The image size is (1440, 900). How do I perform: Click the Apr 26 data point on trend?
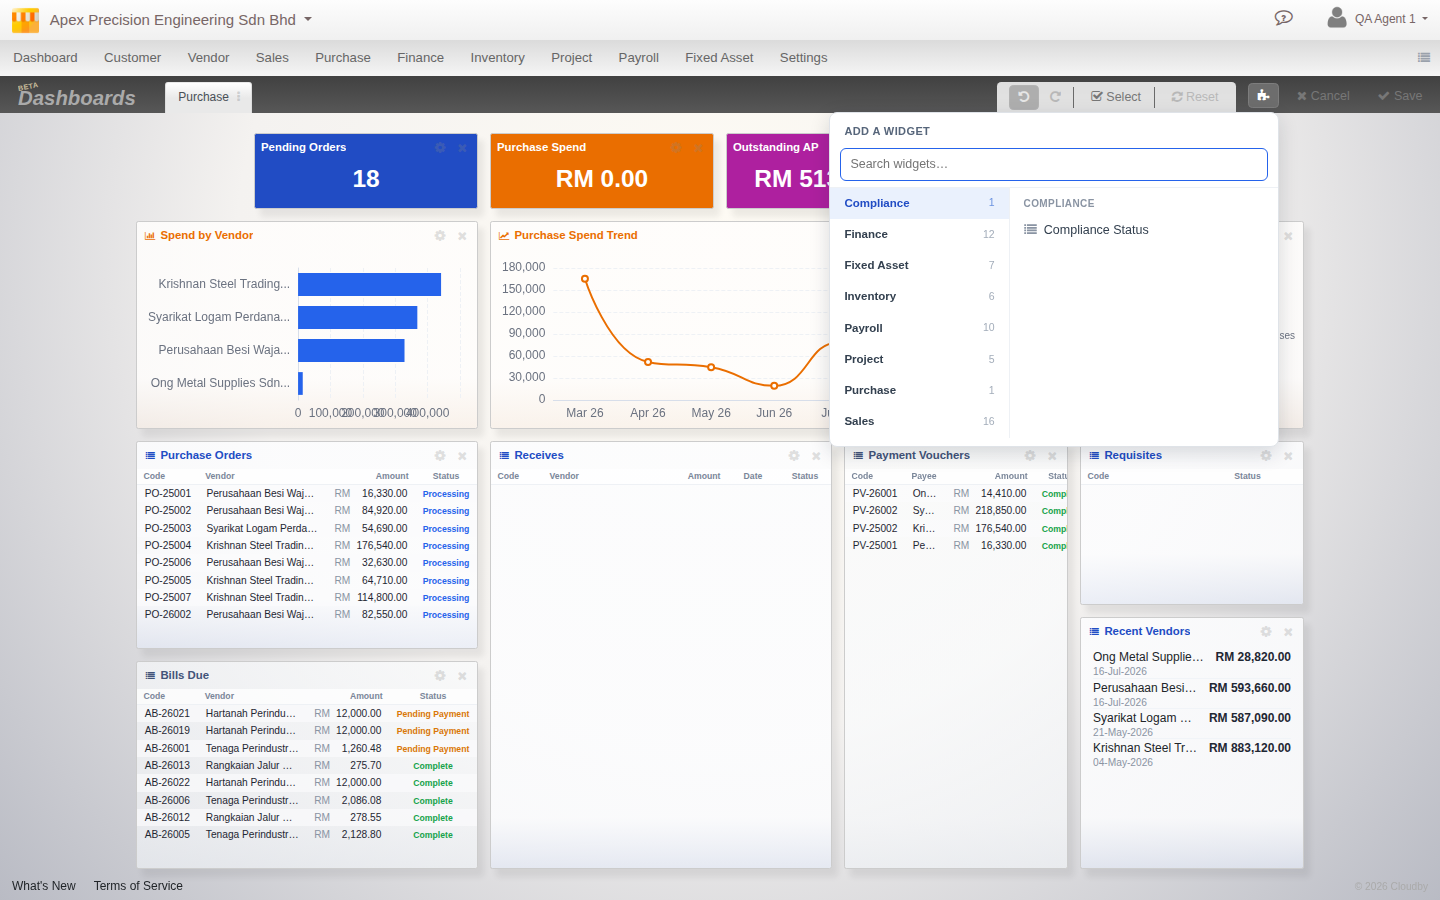(648, 362)
